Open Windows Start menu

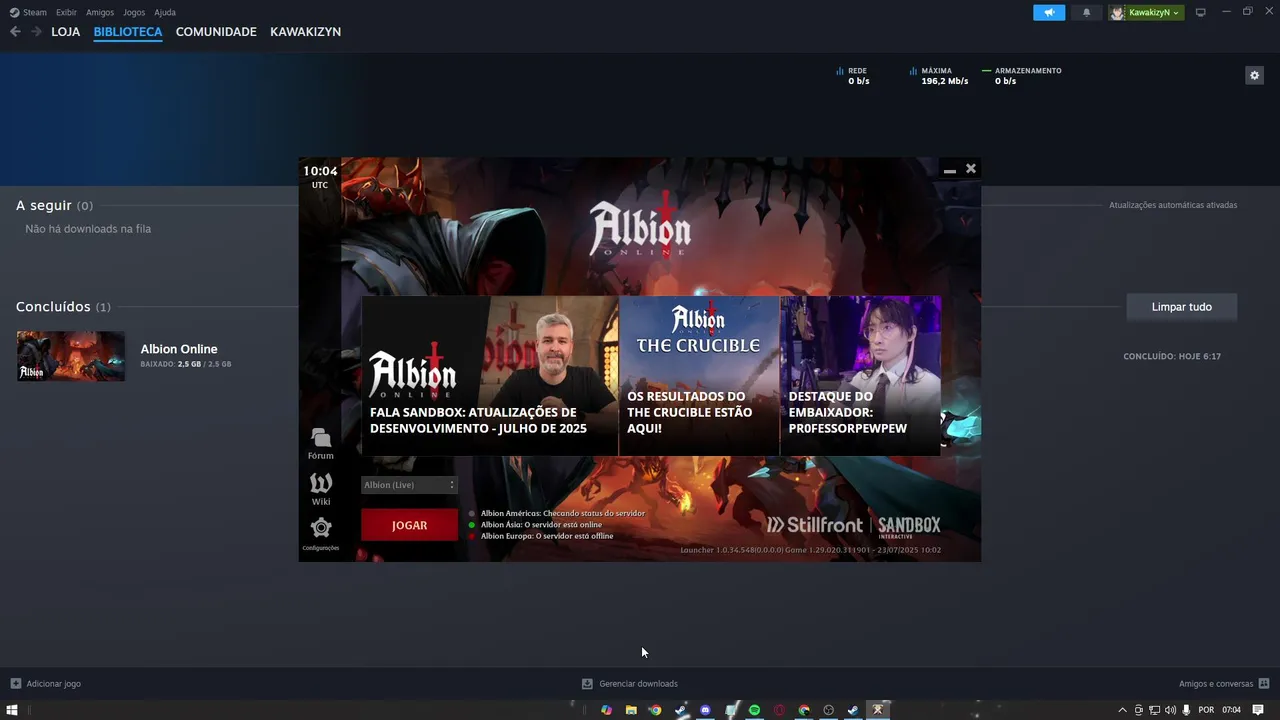pyautogui.click(x=12, y=710)
